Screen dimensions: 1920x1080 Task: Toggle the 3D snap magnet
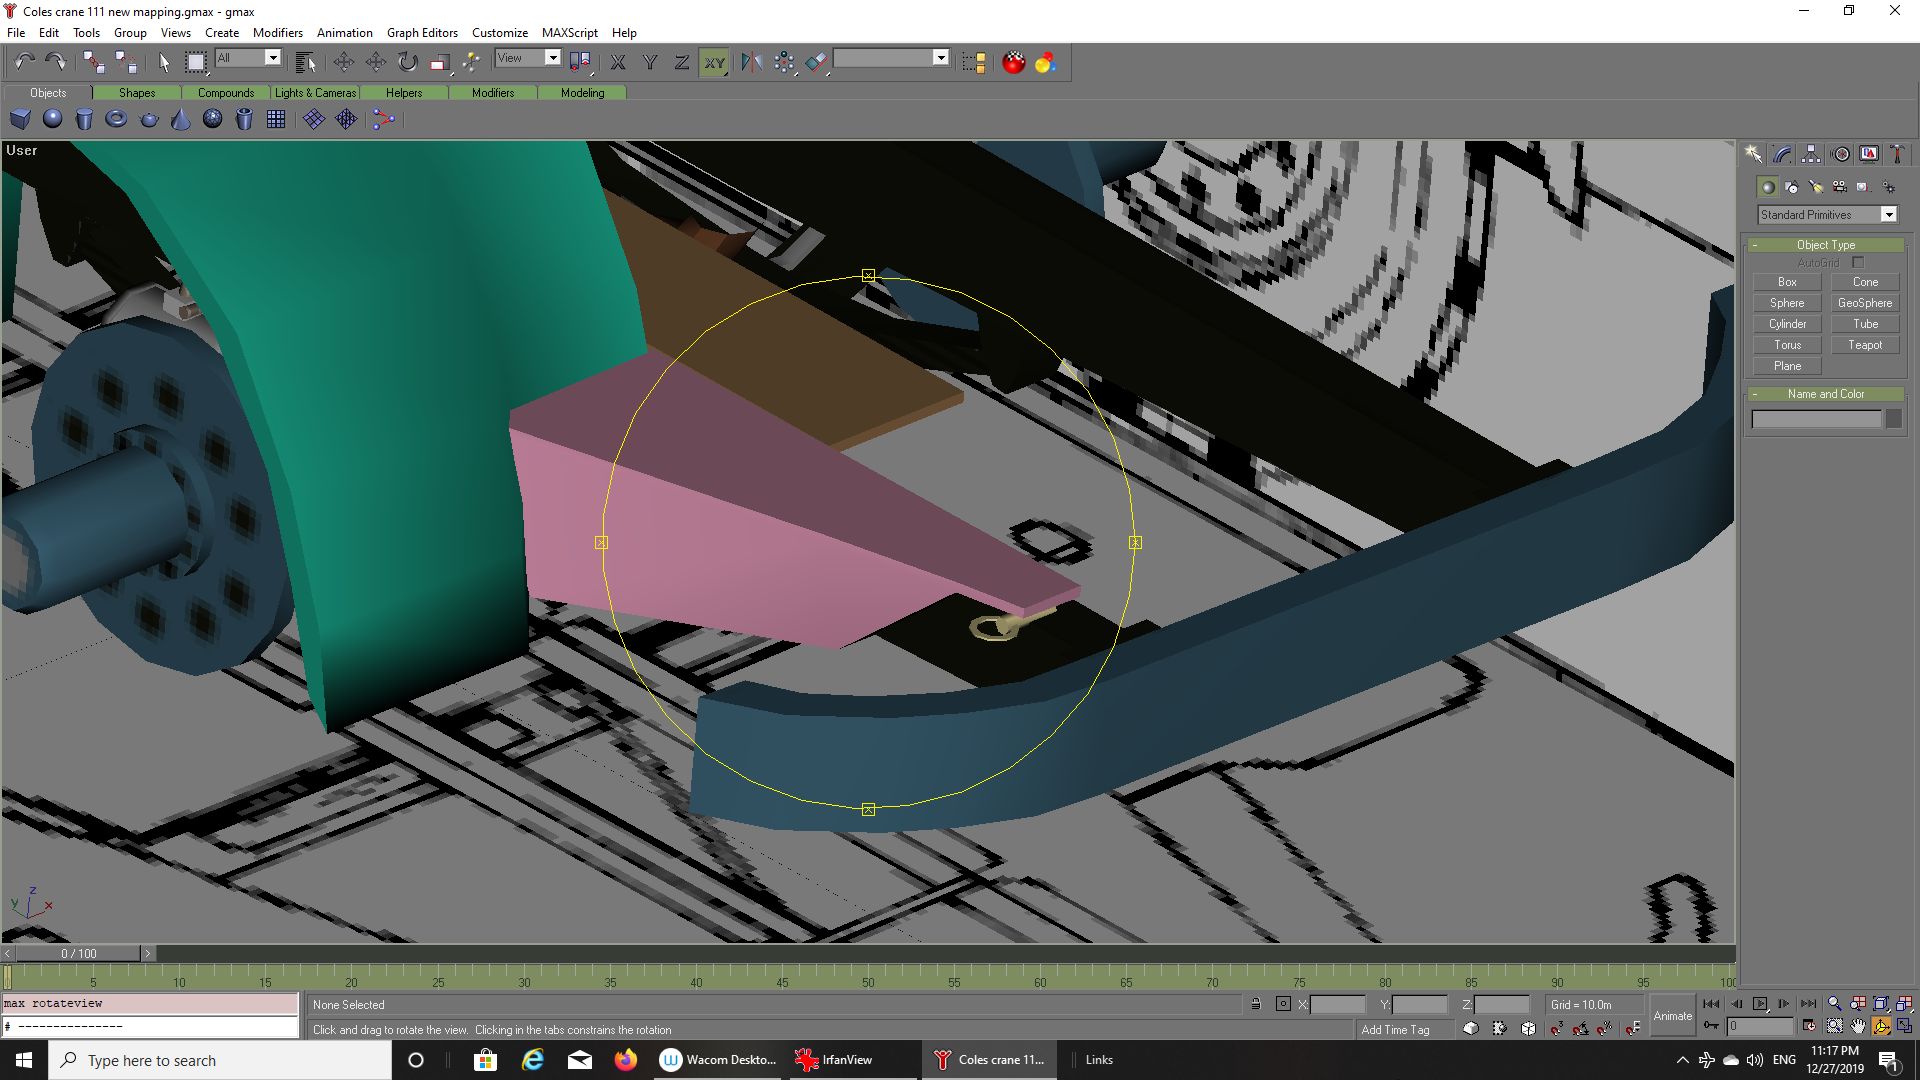[x=1557, y=1028]
